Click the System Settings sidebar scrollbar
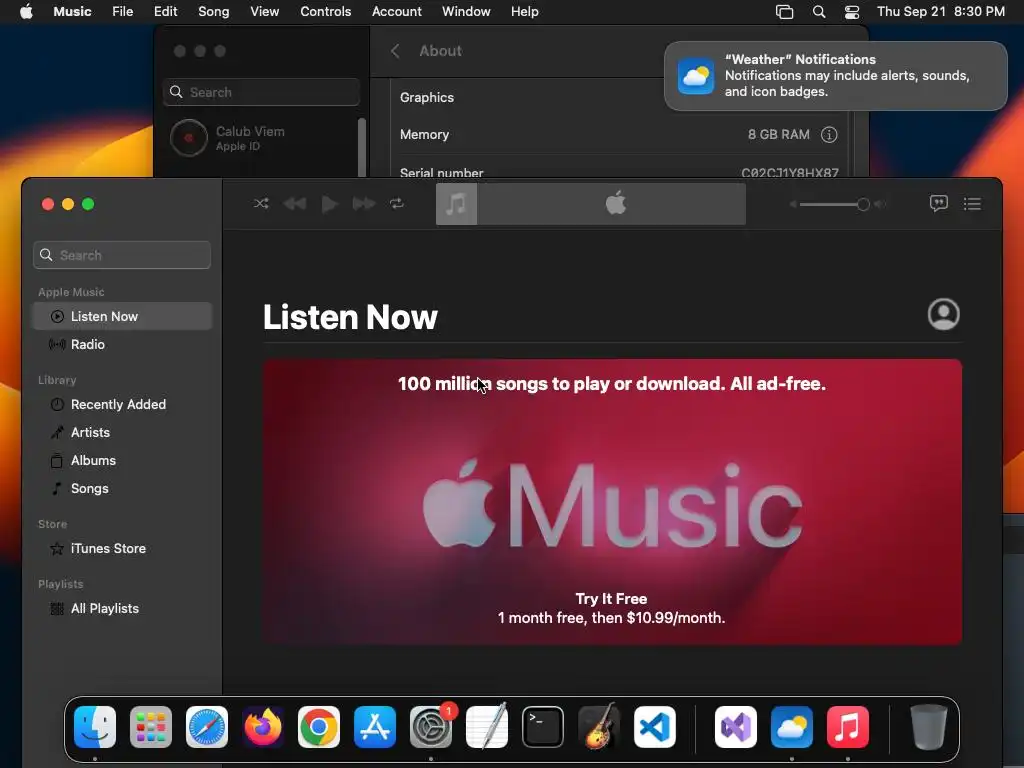1024x768 pixels. (x=362, y=148)
